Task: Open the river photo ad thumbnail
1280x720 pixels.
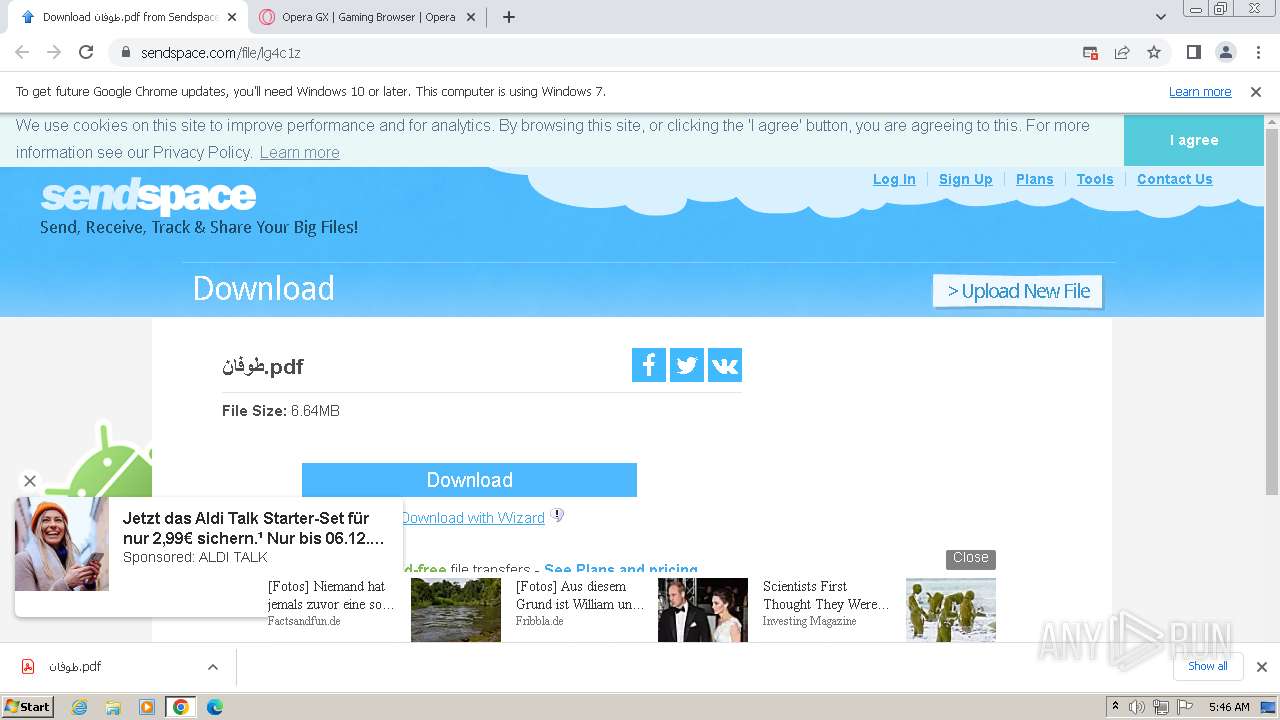Action: [x=456, y=610]
